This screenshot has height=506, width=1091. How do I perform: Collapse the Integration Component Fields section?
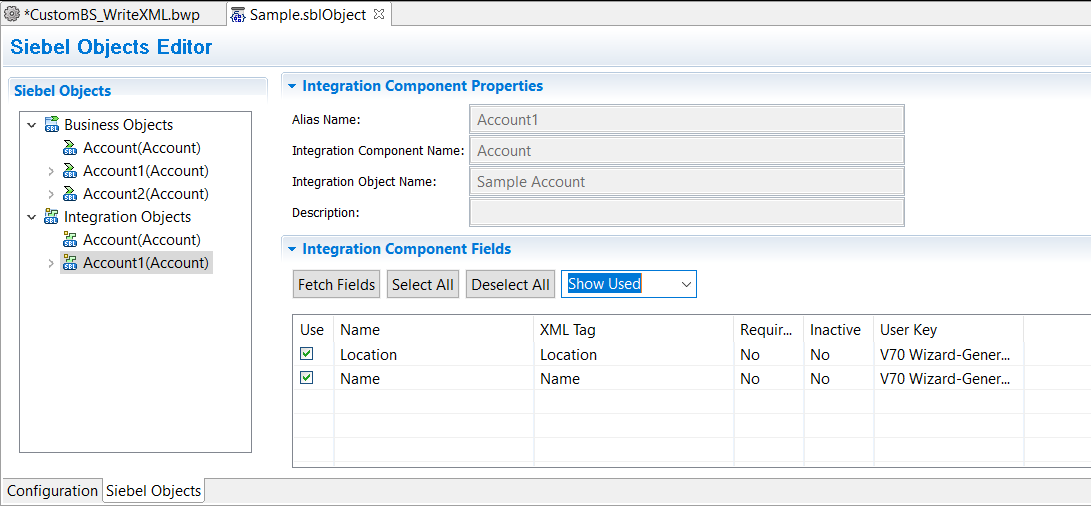pos(292,249)
